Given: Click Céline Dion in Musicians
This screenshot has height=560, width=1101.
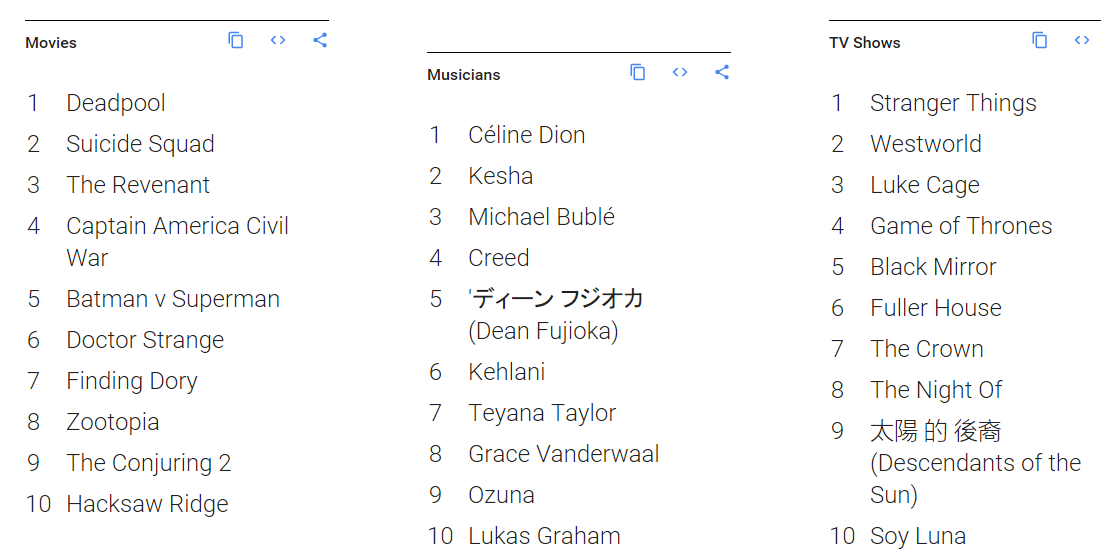Looking at the screenshot, I should pyautogui.click(x=527, y=135).
